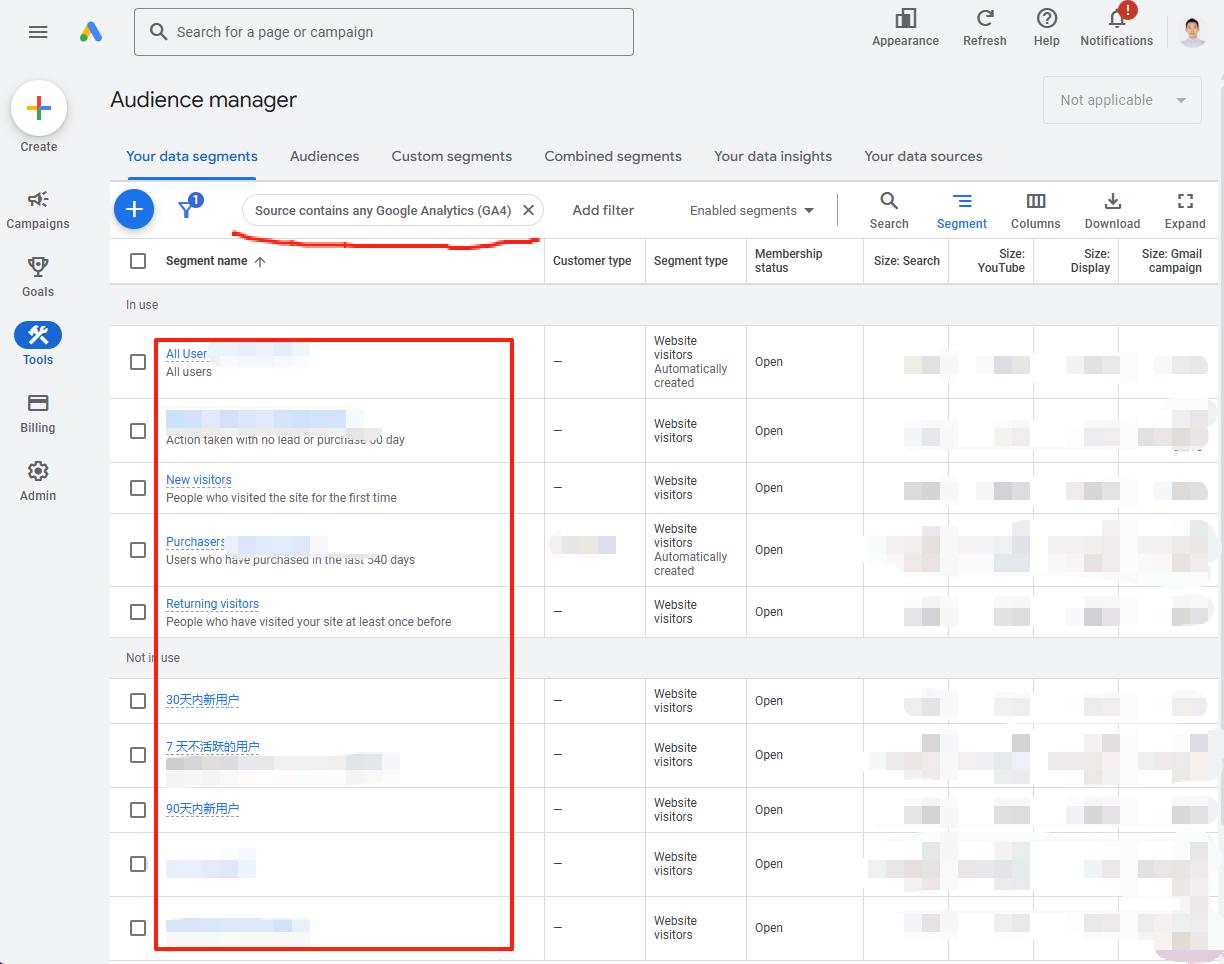Click the blue add segment plus button

134,210
